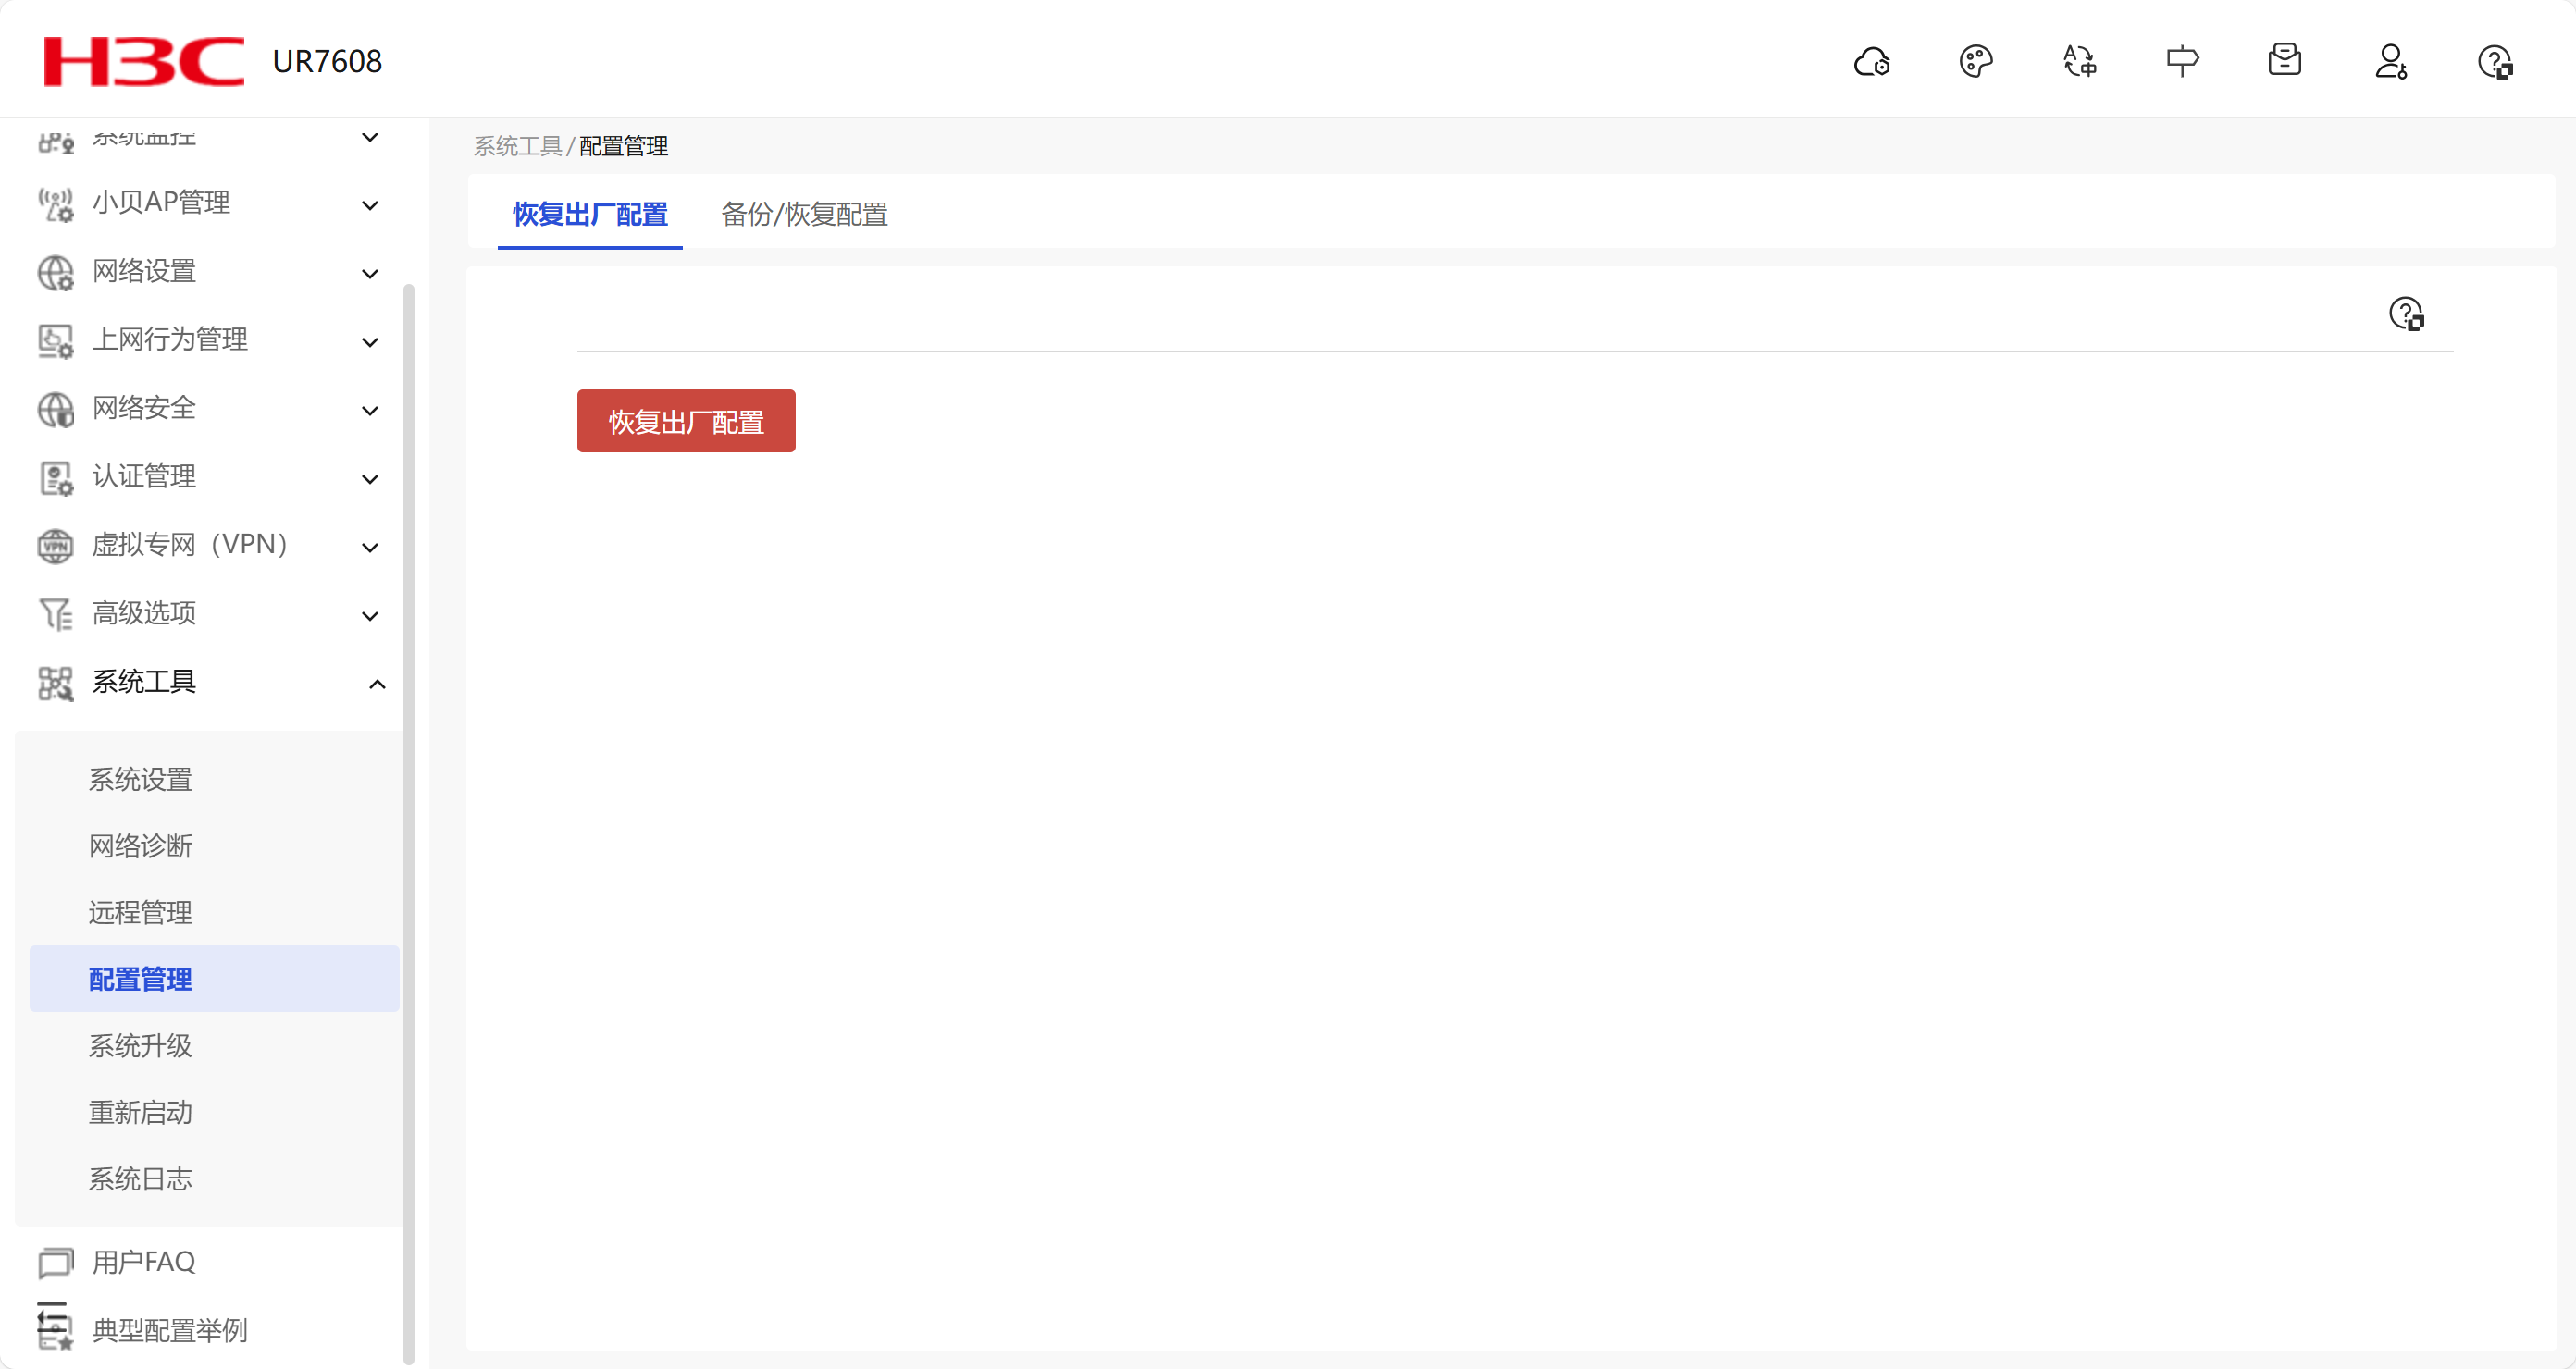Click the H3C logo
This screenshot has height=1369, width=2576.
[144, 61]
